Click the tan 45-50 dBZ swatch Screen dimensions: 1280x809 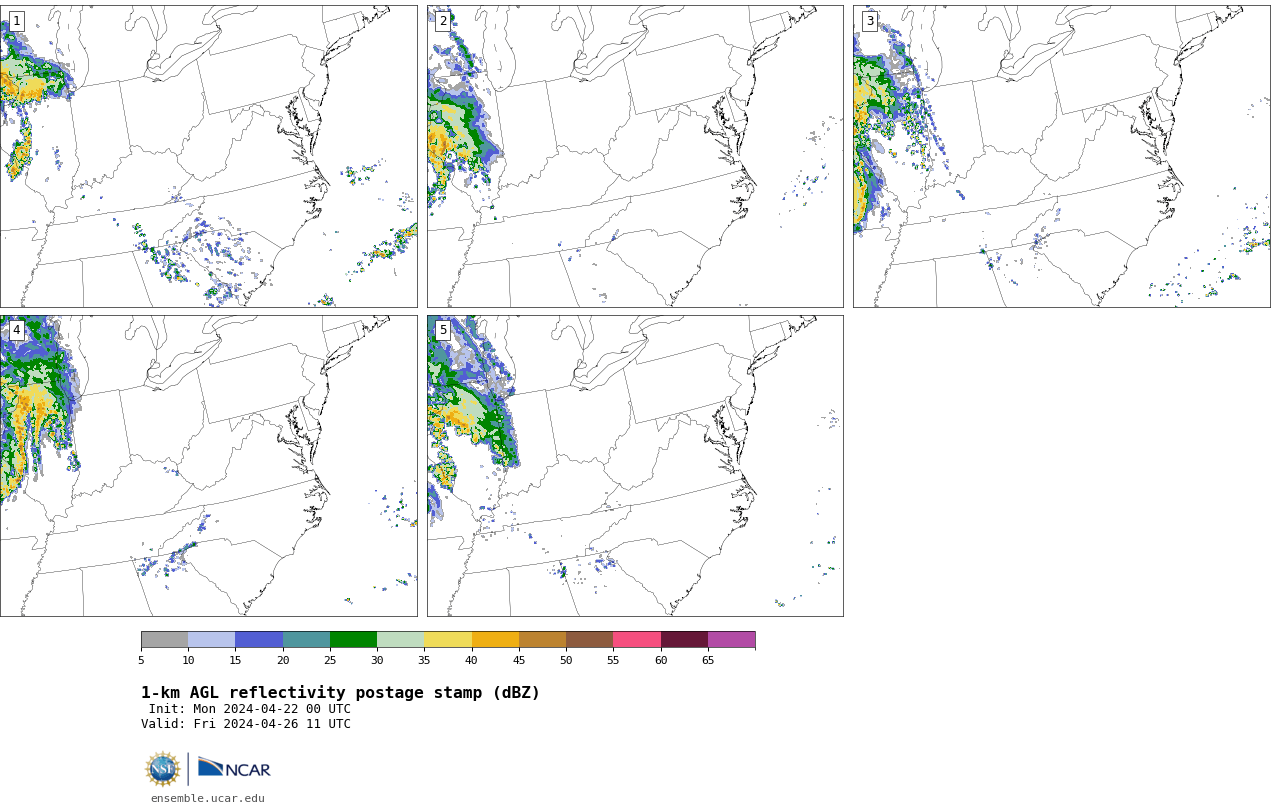point(542,640)
